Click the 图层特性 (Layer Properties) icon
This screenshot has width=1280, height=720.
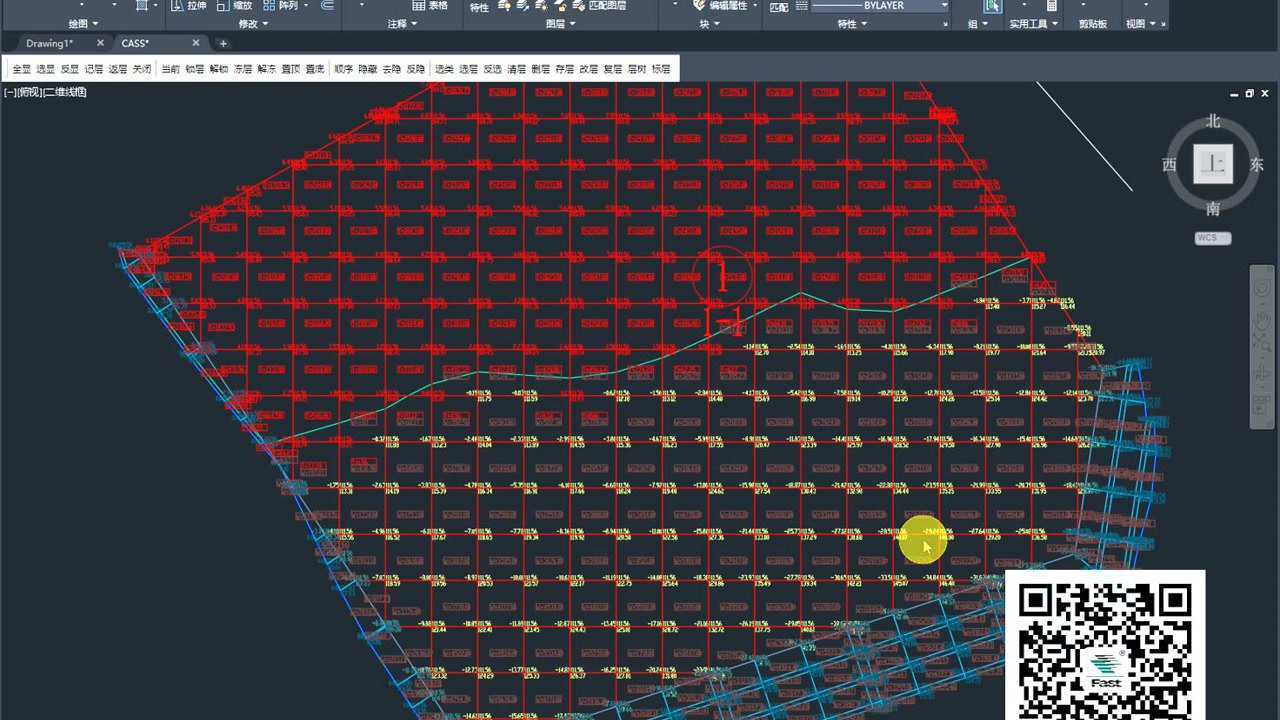(479, 7)
